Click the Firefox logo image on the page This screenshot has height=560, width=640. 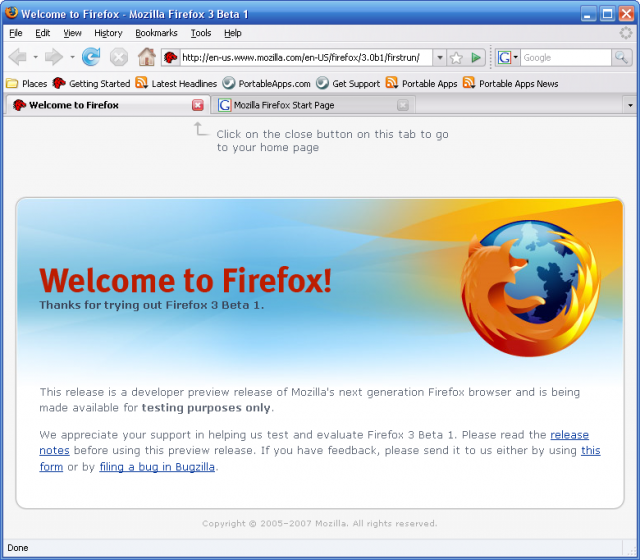point(530,288)
